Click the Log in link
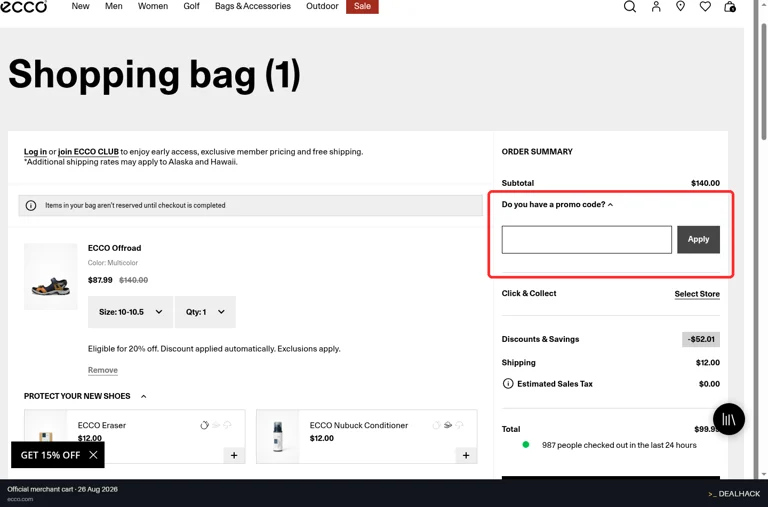This screenshot has height=507, width=768. pyautogui.click(x=35, y=152)
